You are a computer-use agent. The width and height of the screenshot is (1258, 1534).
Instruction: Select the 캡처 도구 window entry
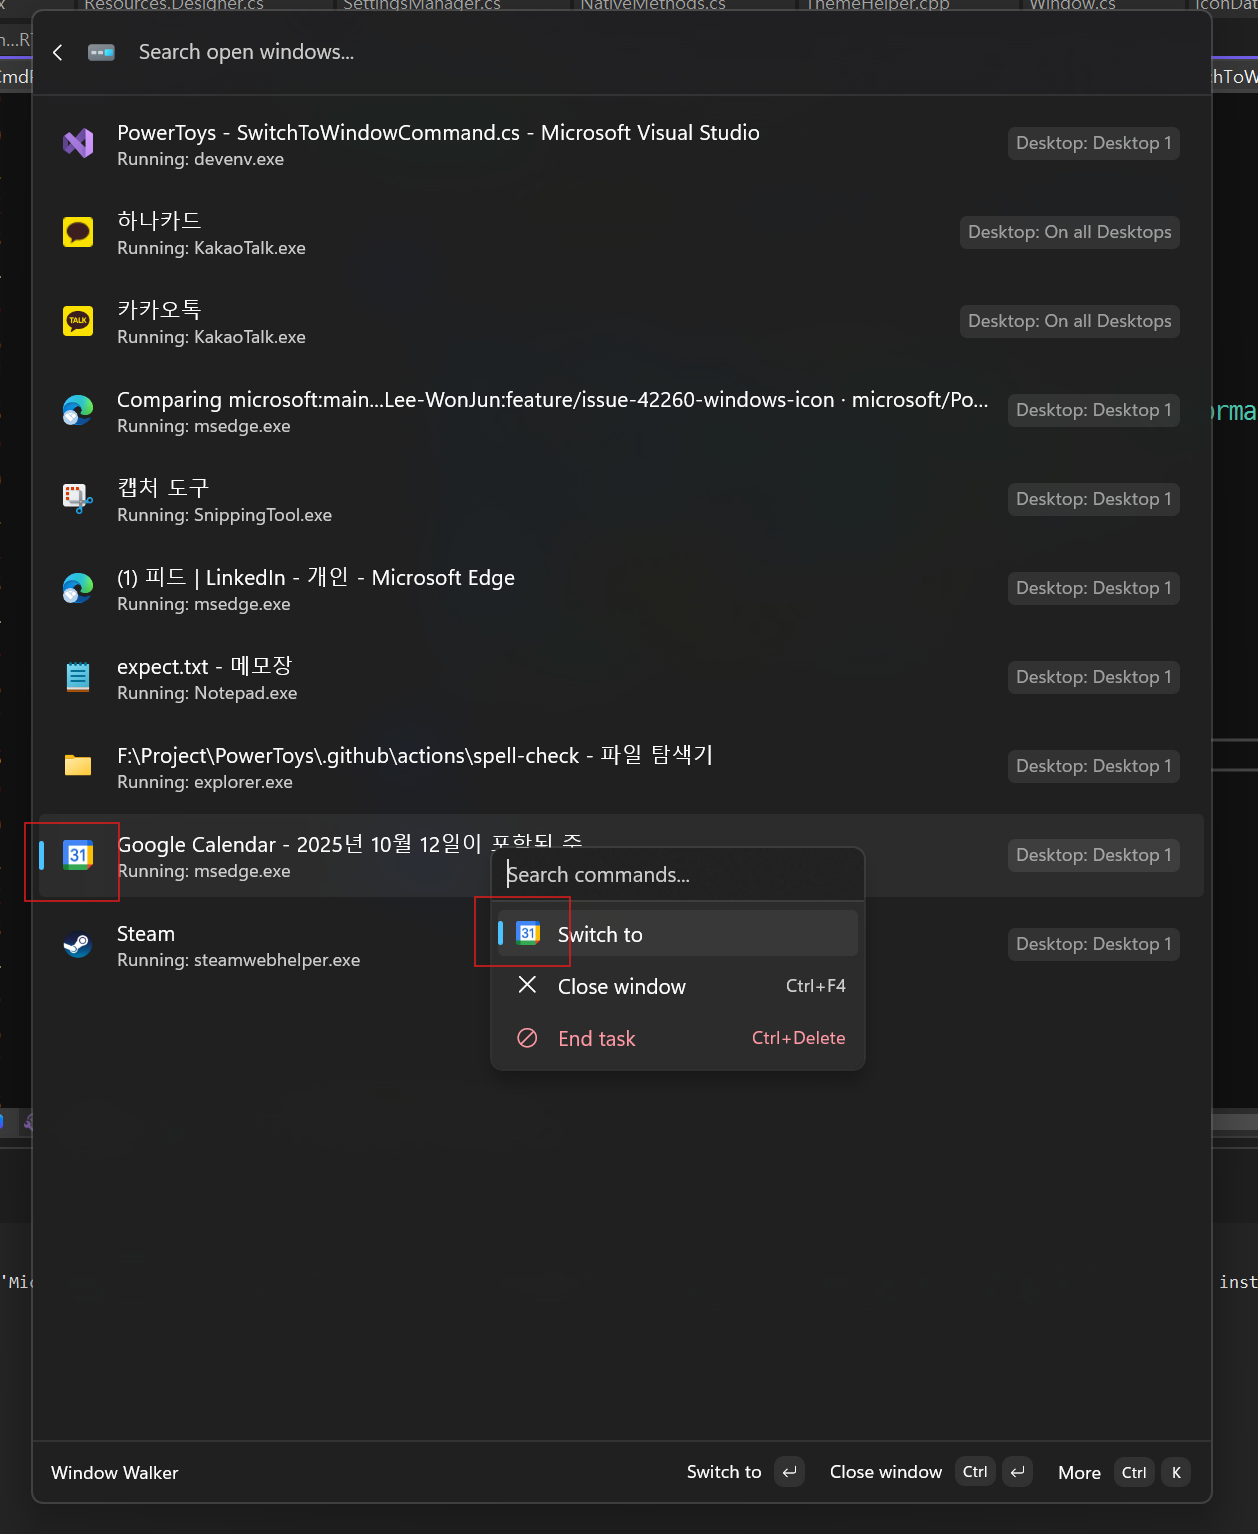[x=620, y=500]
